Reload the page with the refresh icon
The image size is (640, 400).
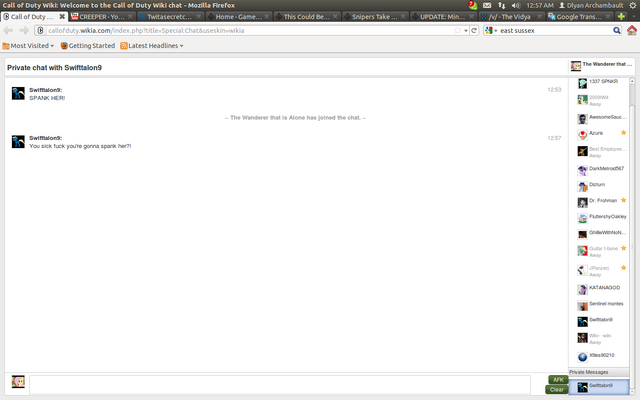(x=474, y=30)
